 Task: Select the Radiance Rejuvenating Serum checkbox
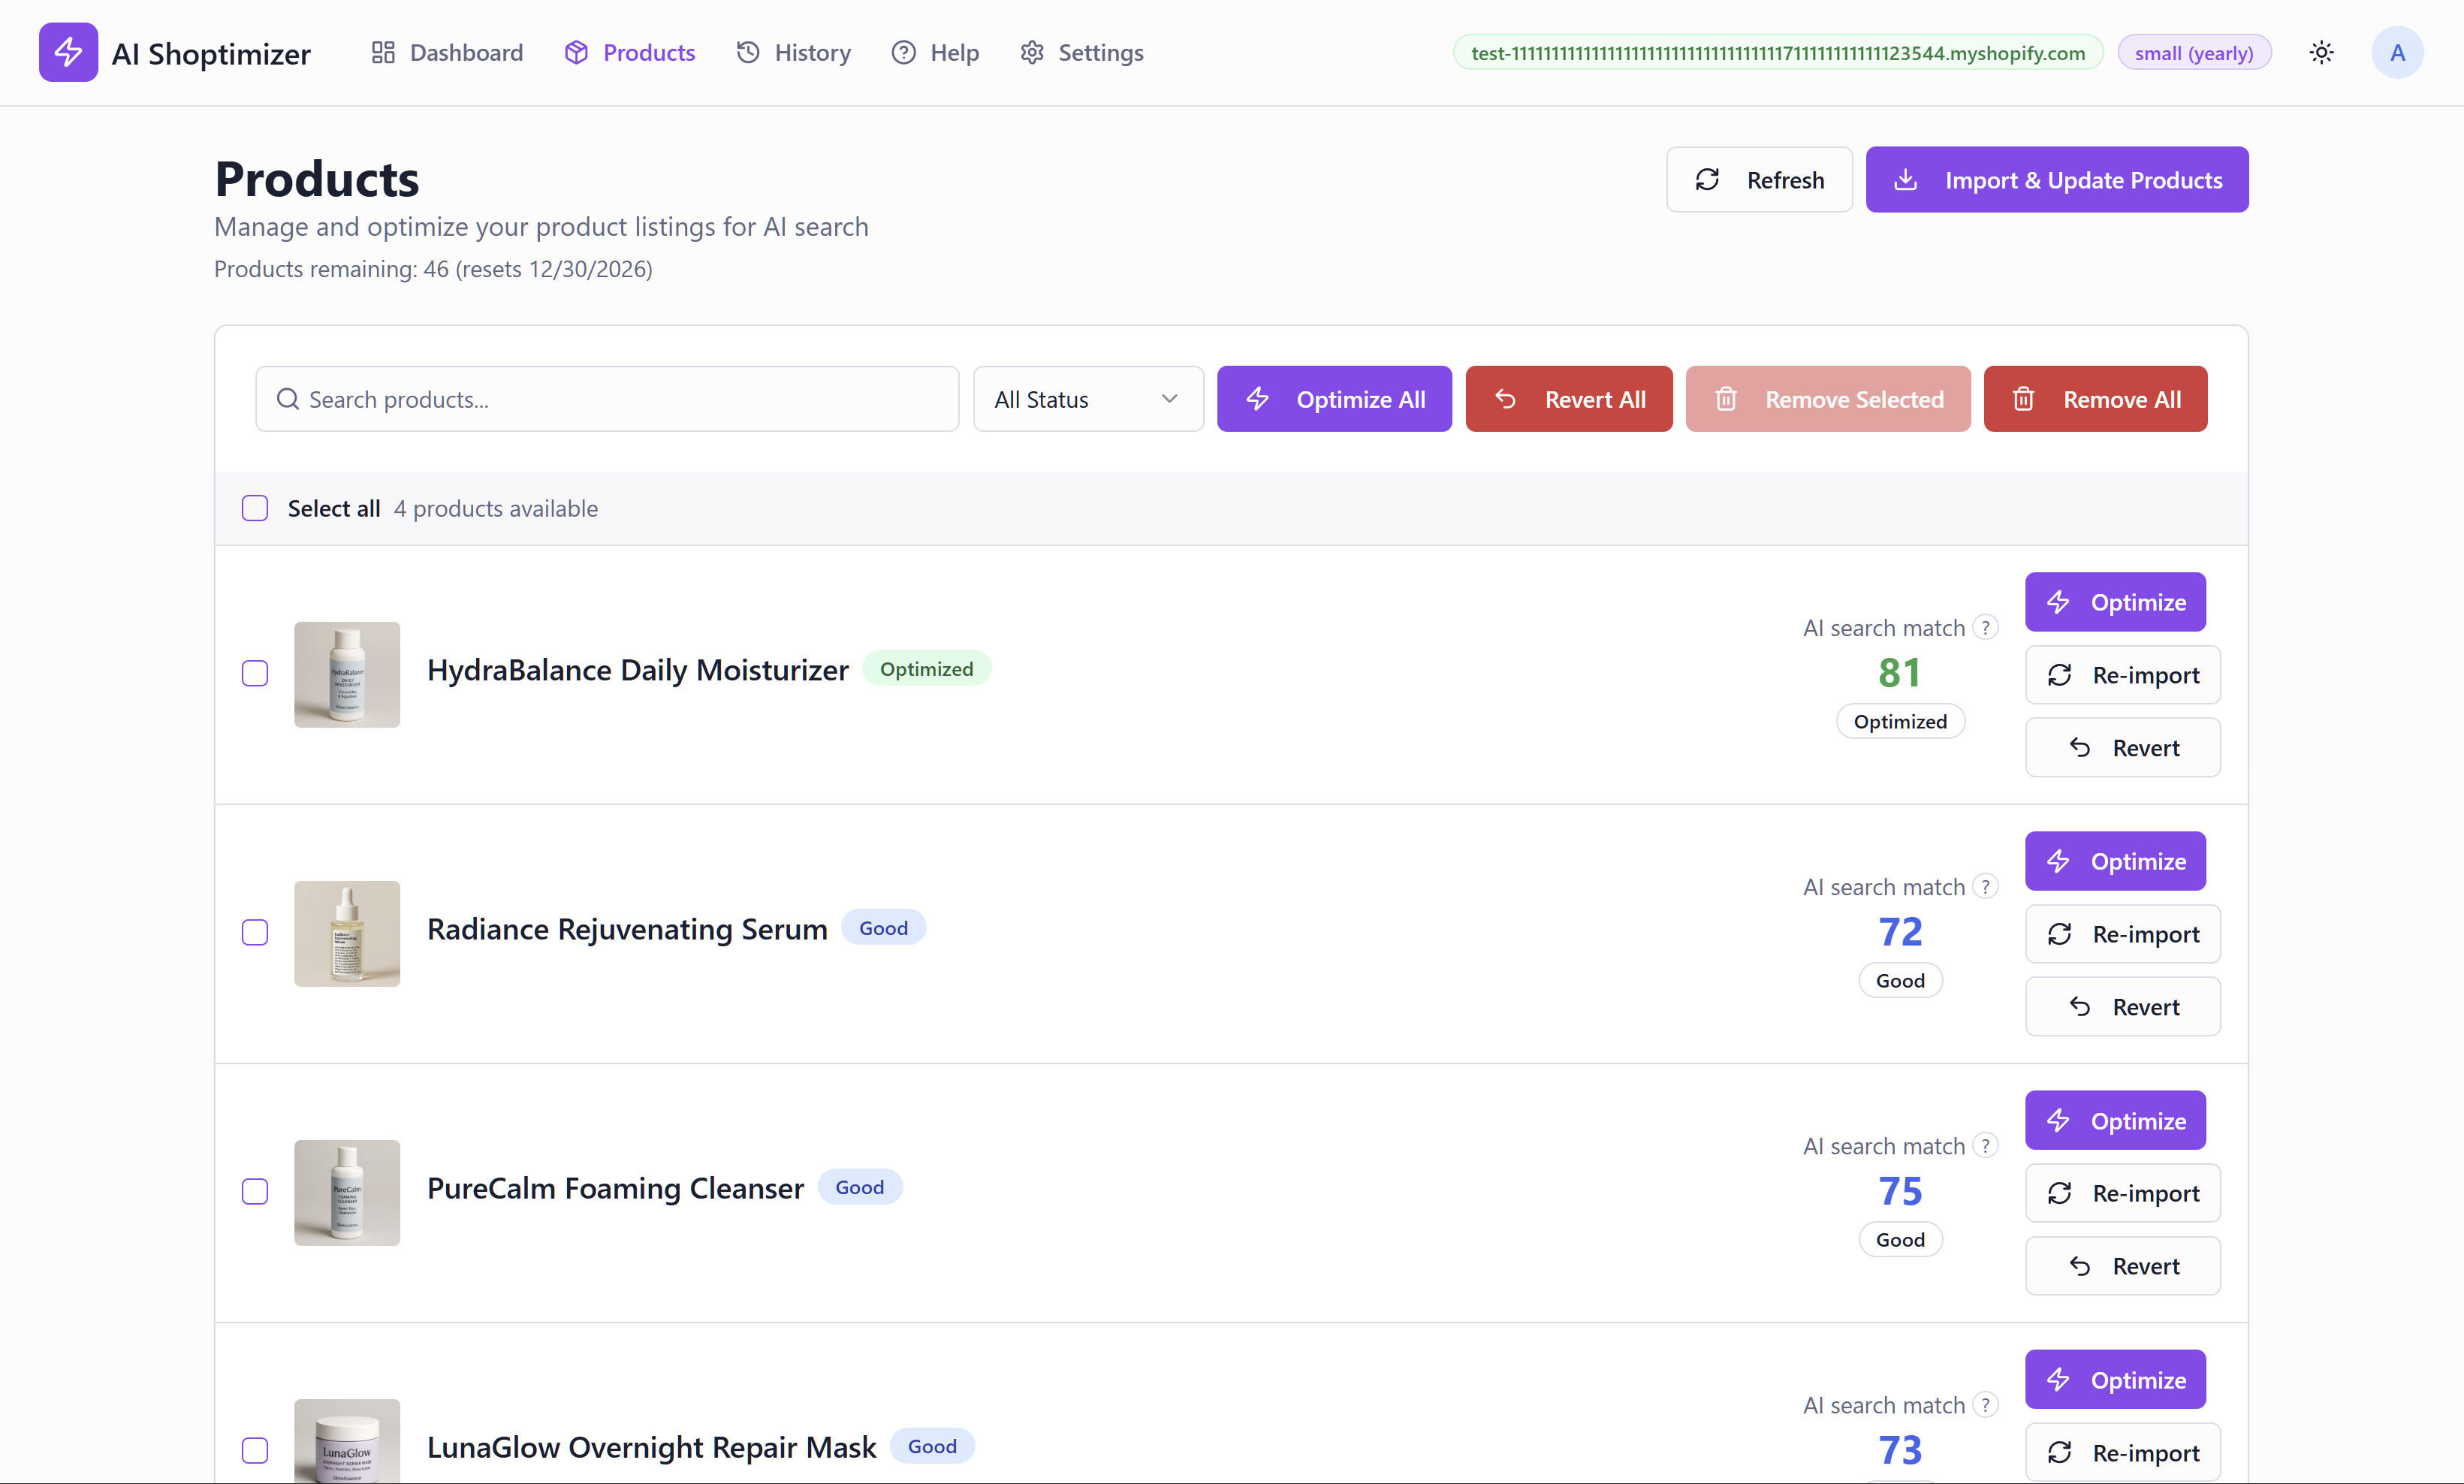click(255, 932)
